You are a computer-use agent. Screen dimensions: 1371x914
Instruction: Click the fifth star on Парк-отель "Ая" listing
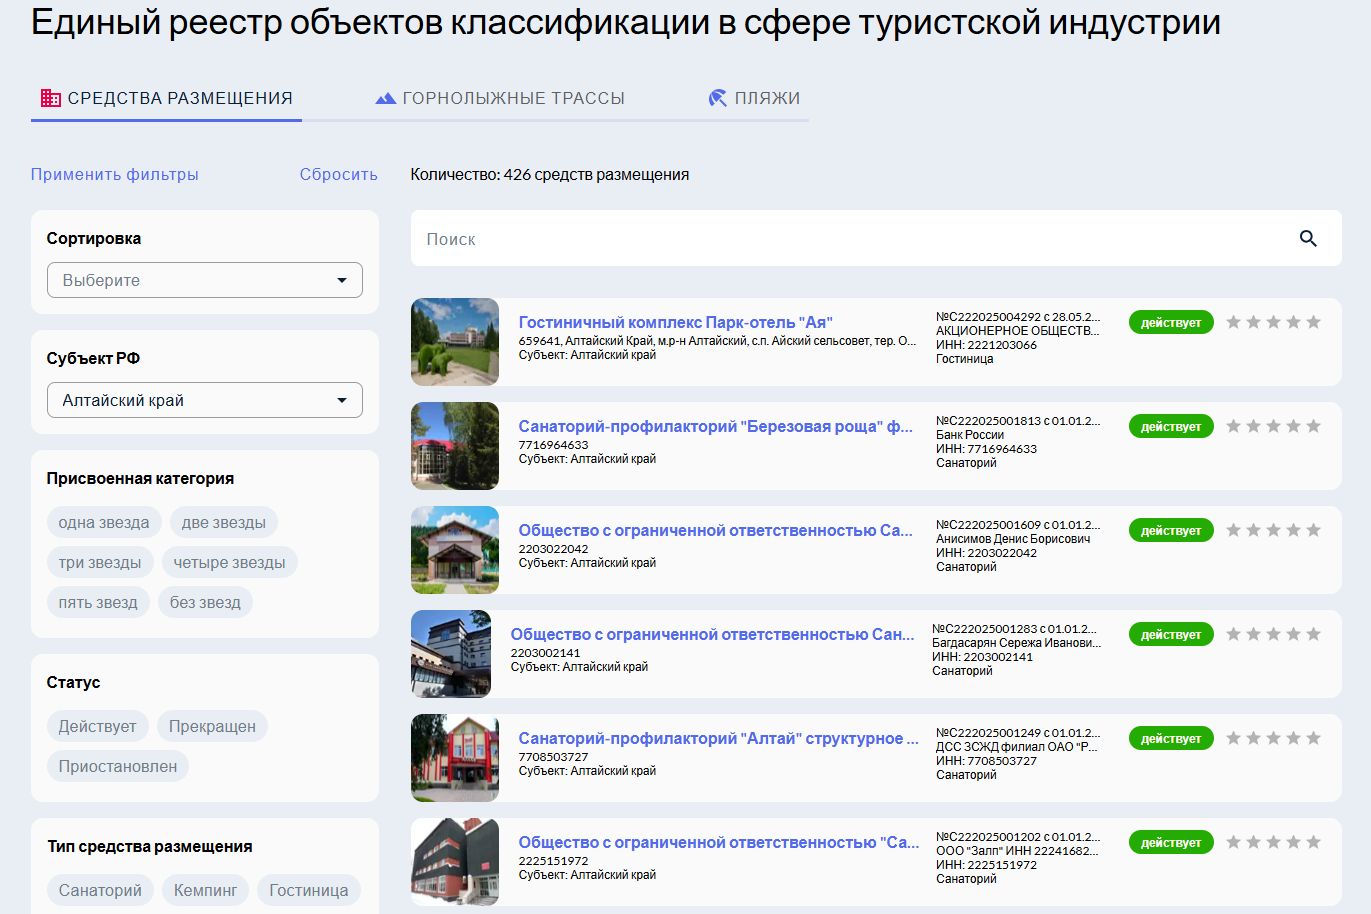1313,322
